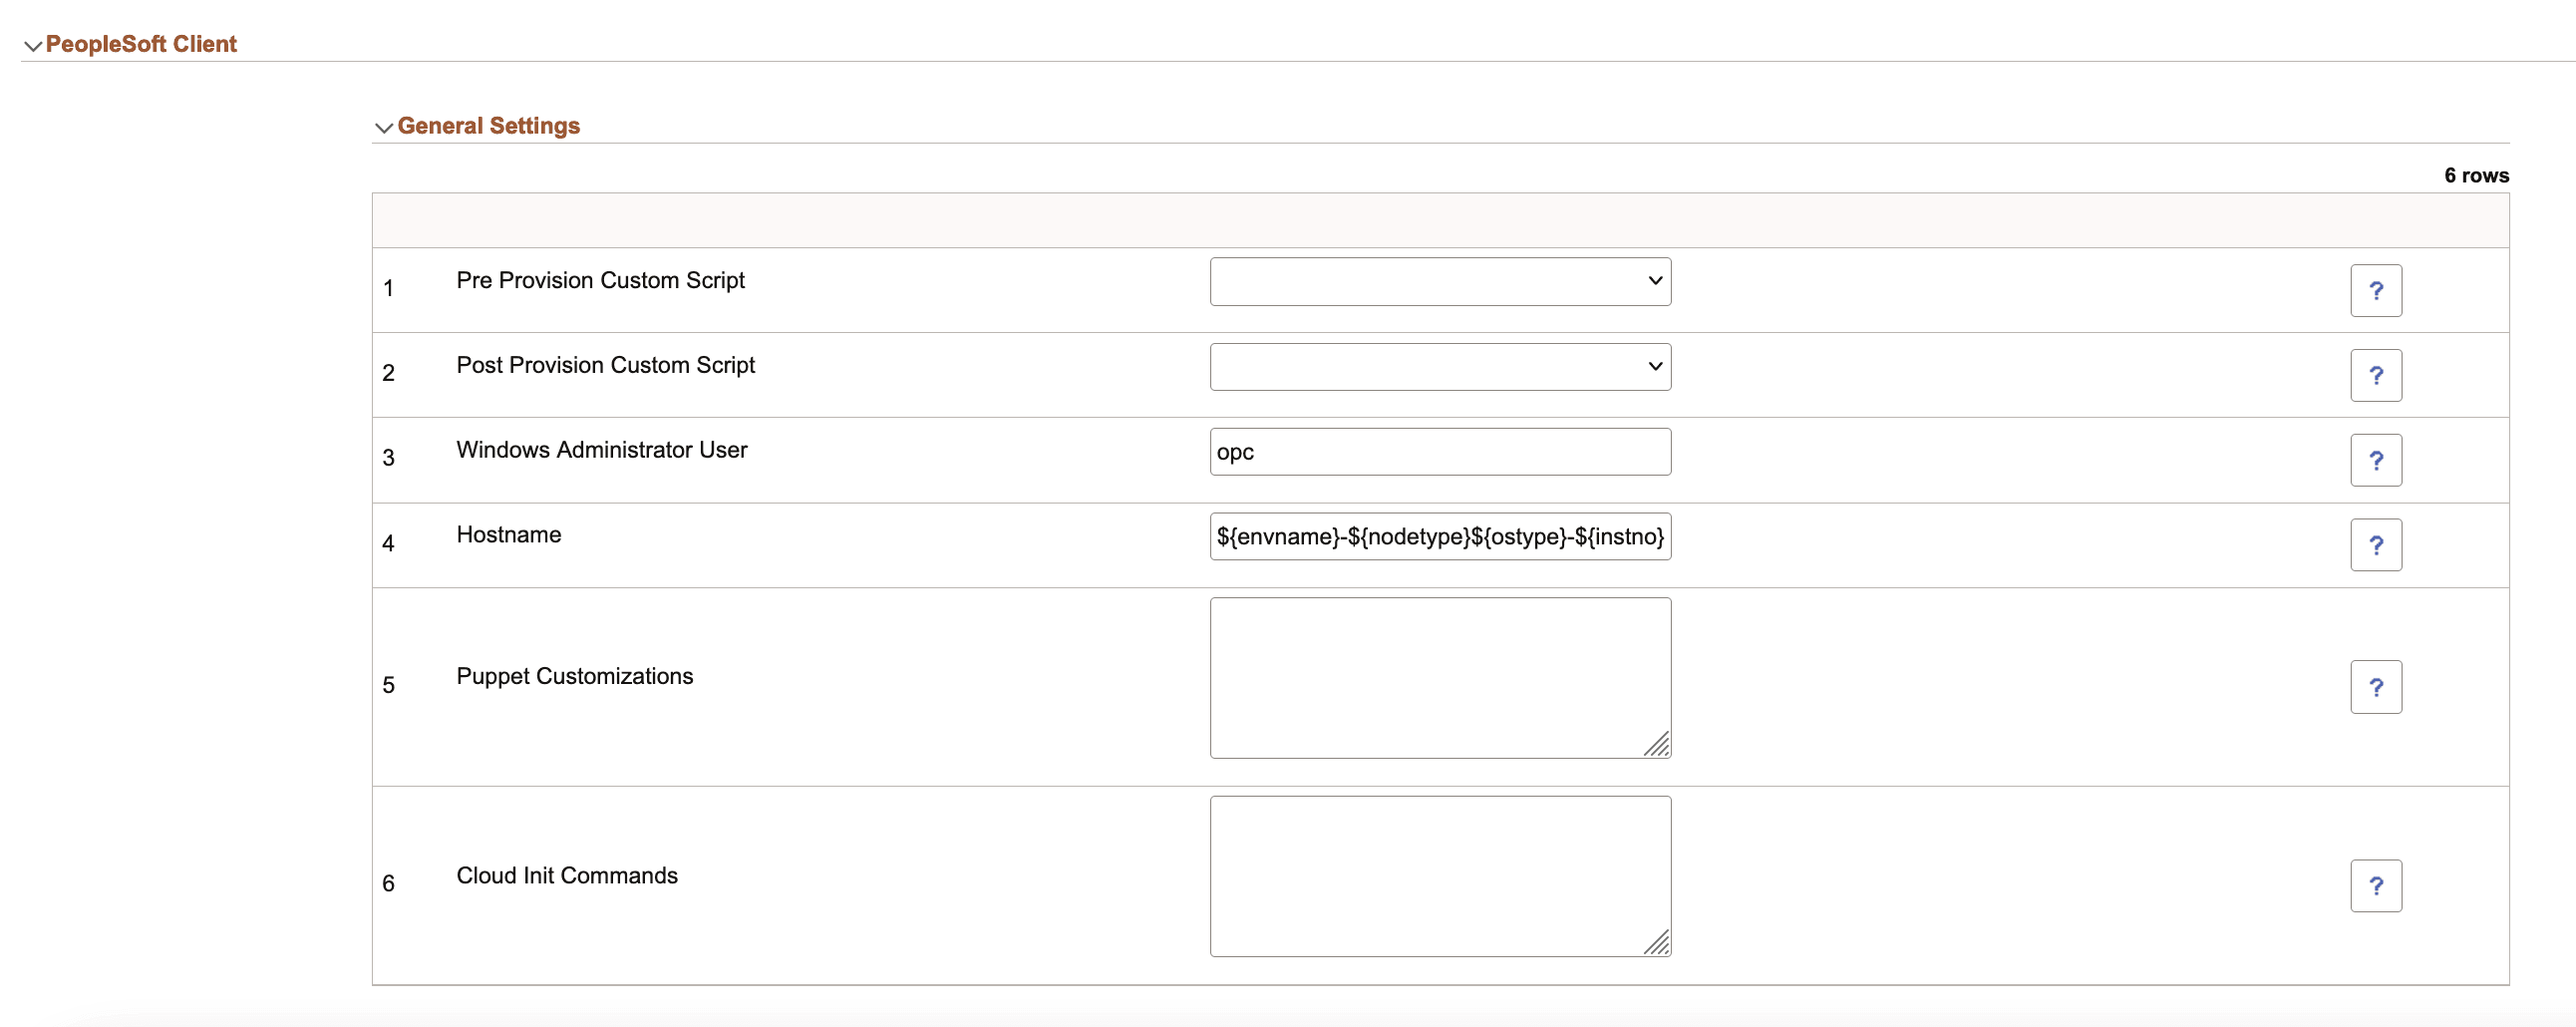Open help for Pre Provision Custom Script

click(2377, 290)
